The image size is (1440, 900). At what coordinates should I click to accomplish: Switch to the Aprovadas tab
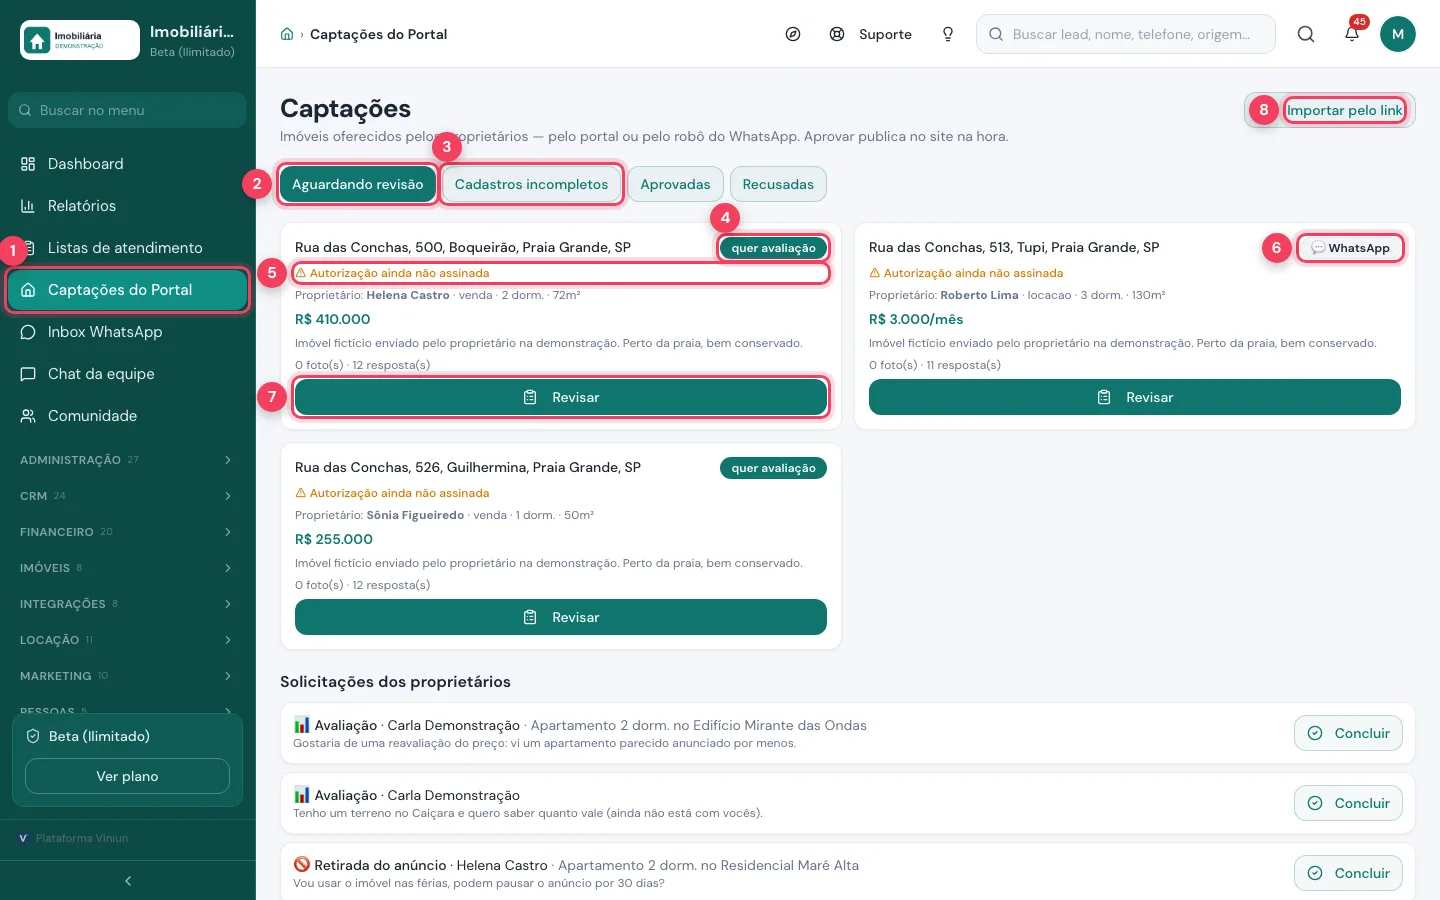(x=675, y=184)
